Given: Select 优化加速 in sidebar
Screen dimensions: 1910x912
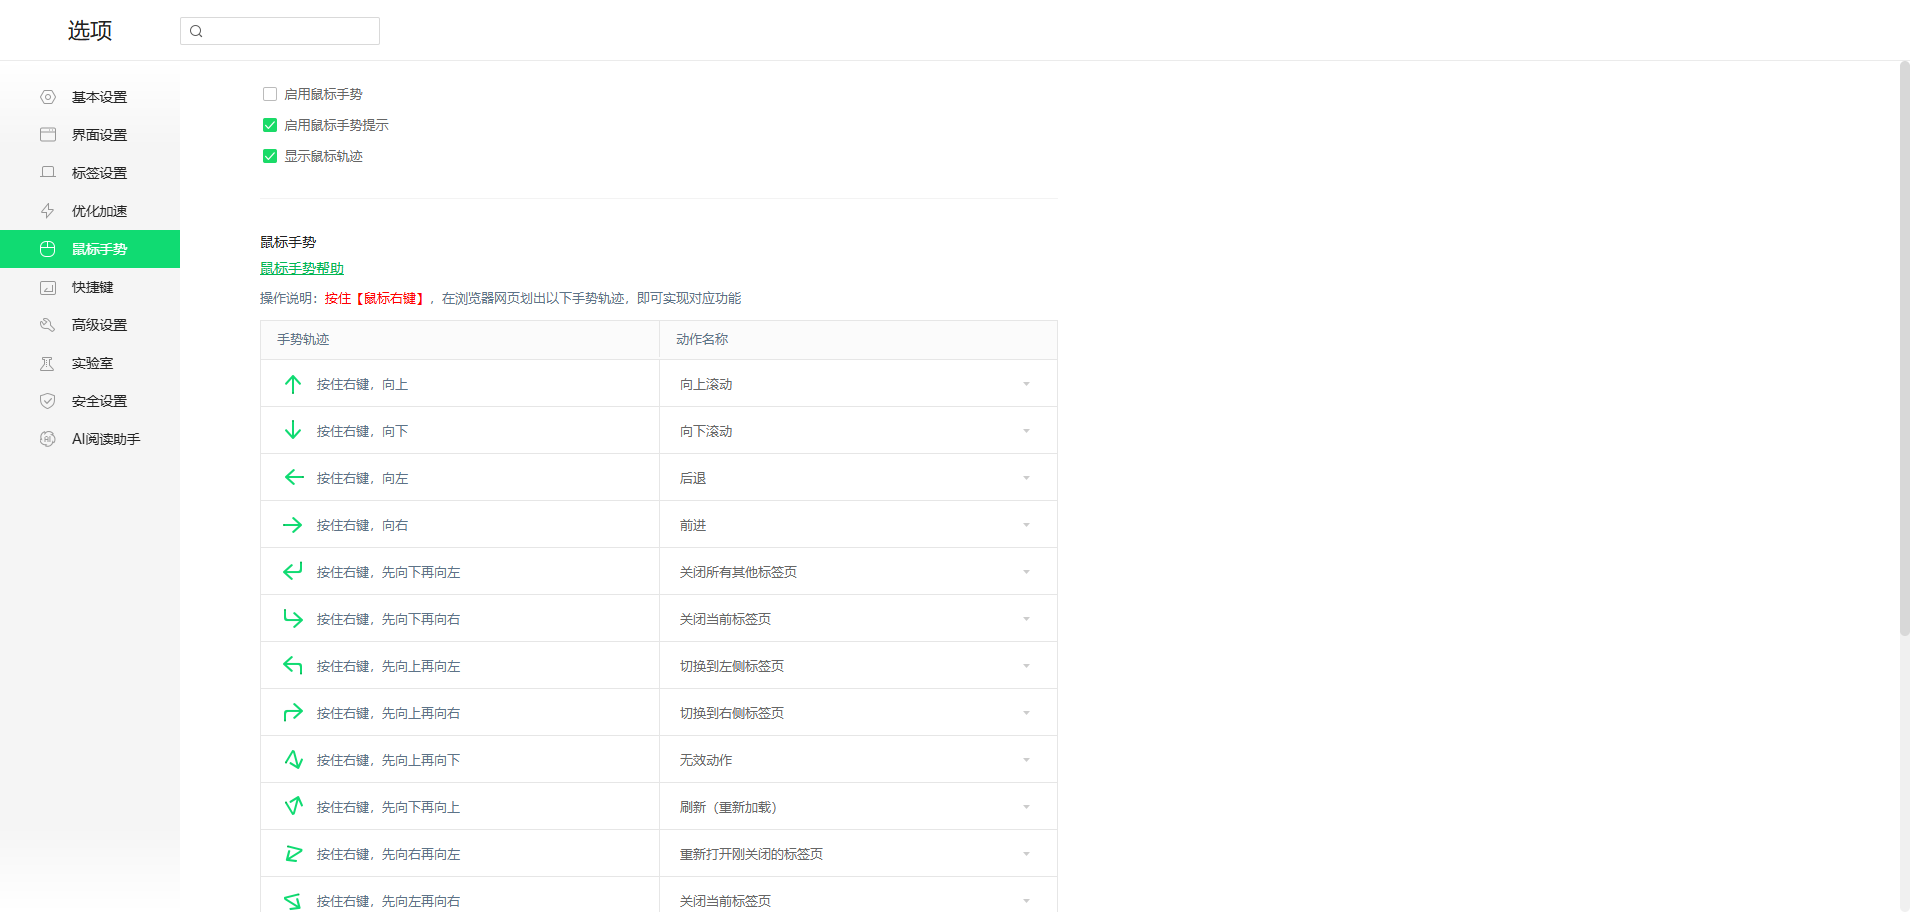Looking at the screenshot, I should pyautogui.click(x=90, y=211).
